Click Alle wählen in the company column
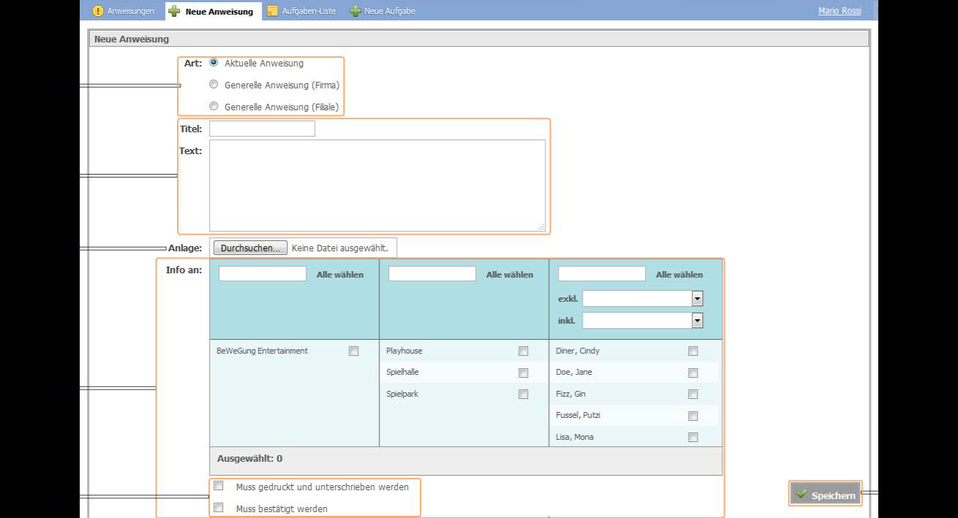The width and height of the screenshot is (958, 518). pos(340,275)
